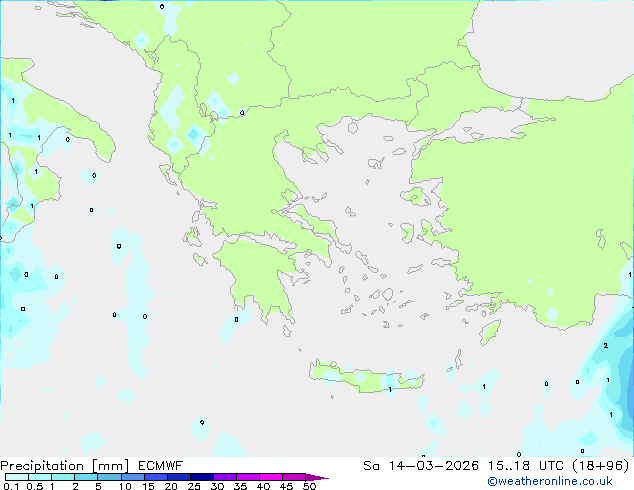Select the 35–40 mm legend color swatch
The width and height of the screenshot is (634, 490).
click(247, 477)
